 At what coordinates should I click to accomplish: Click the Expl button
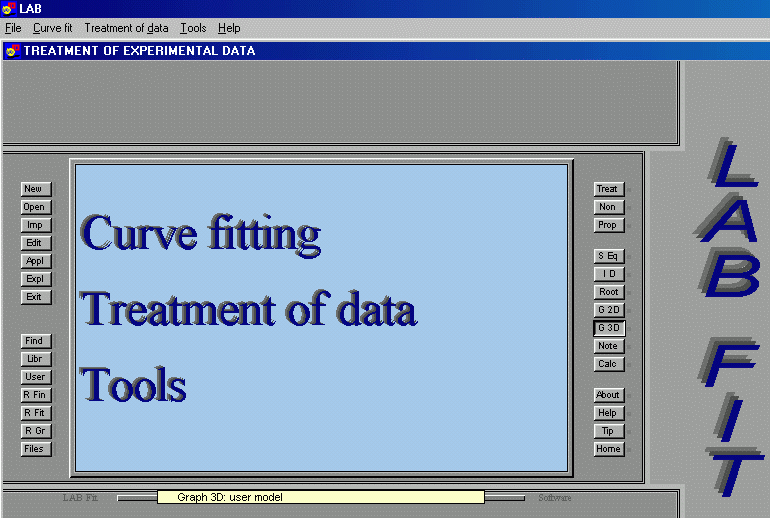click(x=36, y=279)
